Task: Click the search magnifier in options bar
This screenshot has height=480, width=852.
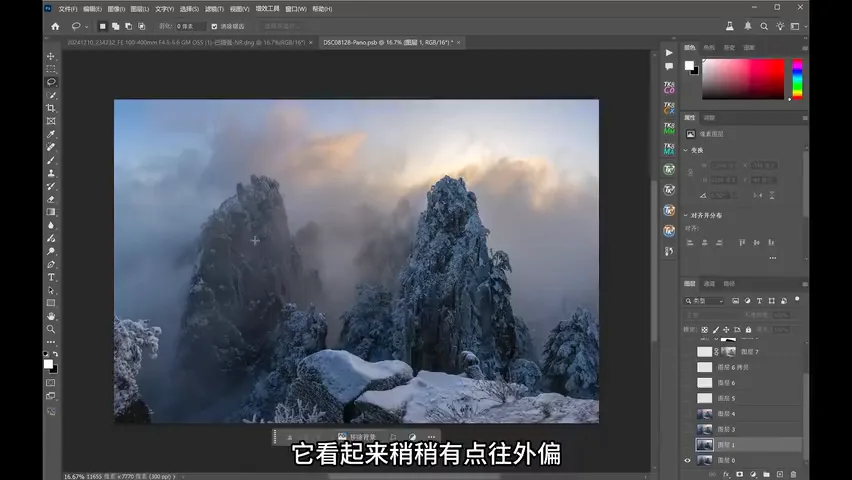Action: 764,26
